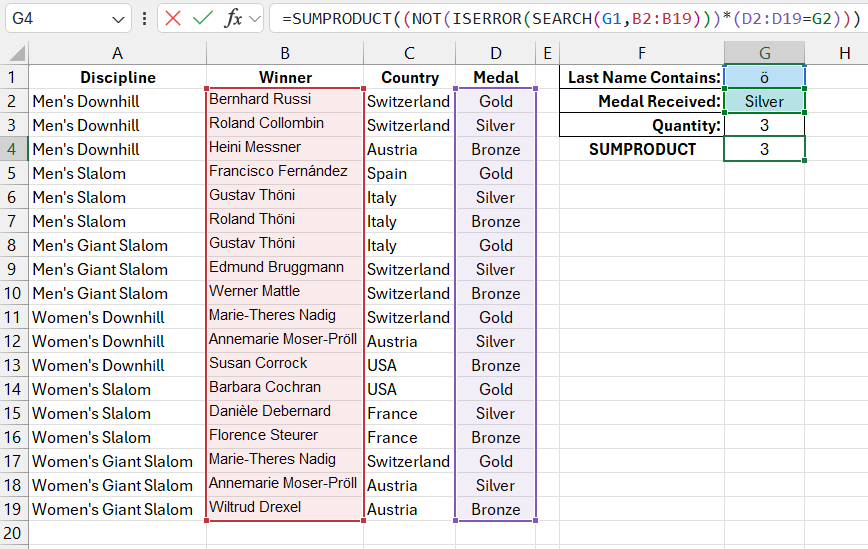
Task: Click the cell containing Francisco Fernández
Action: coord(285,172)
